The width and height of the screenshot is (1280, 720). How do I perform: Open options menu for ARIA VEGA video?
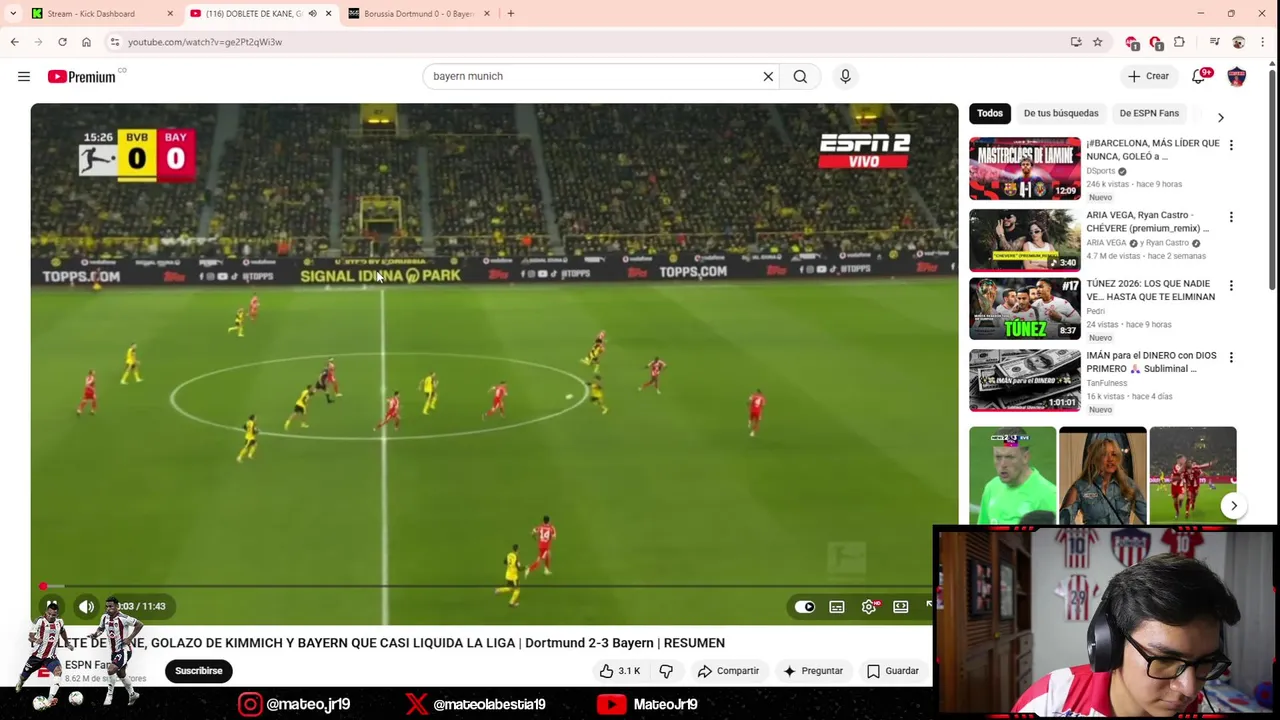1231,217
